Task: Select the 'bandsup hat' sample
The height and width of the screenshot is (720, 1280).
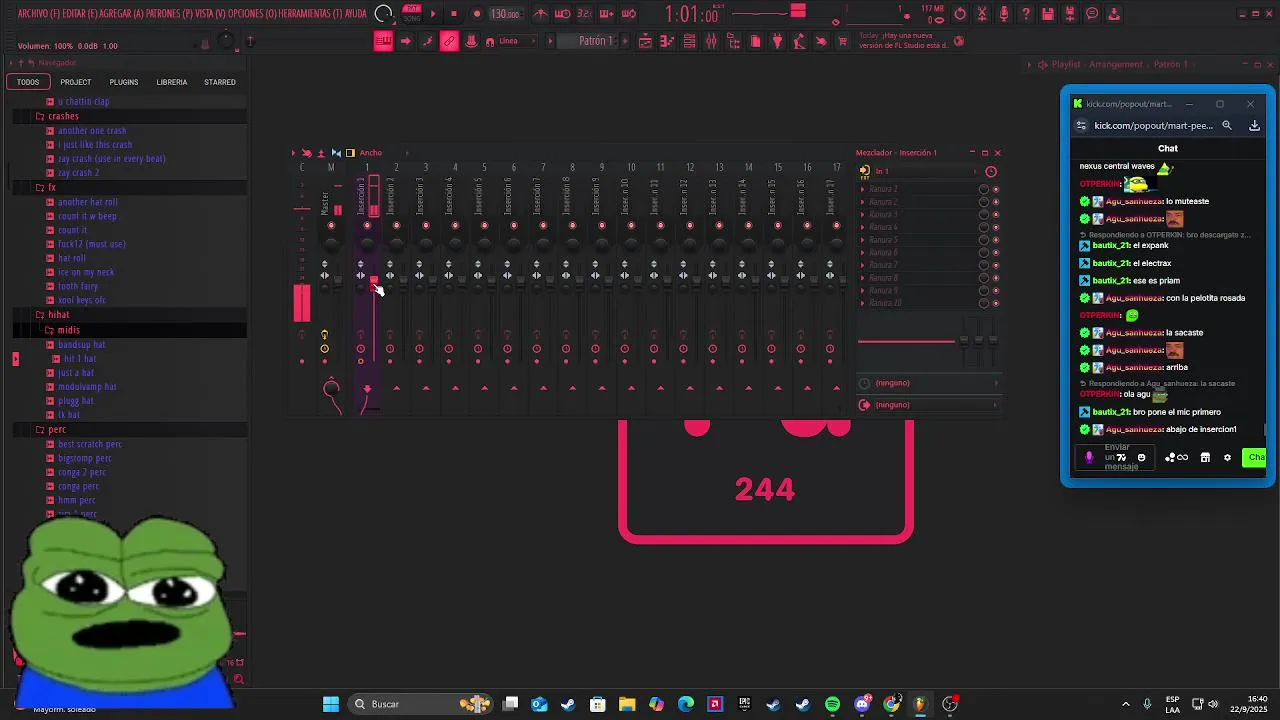Action: pos(82,345)
